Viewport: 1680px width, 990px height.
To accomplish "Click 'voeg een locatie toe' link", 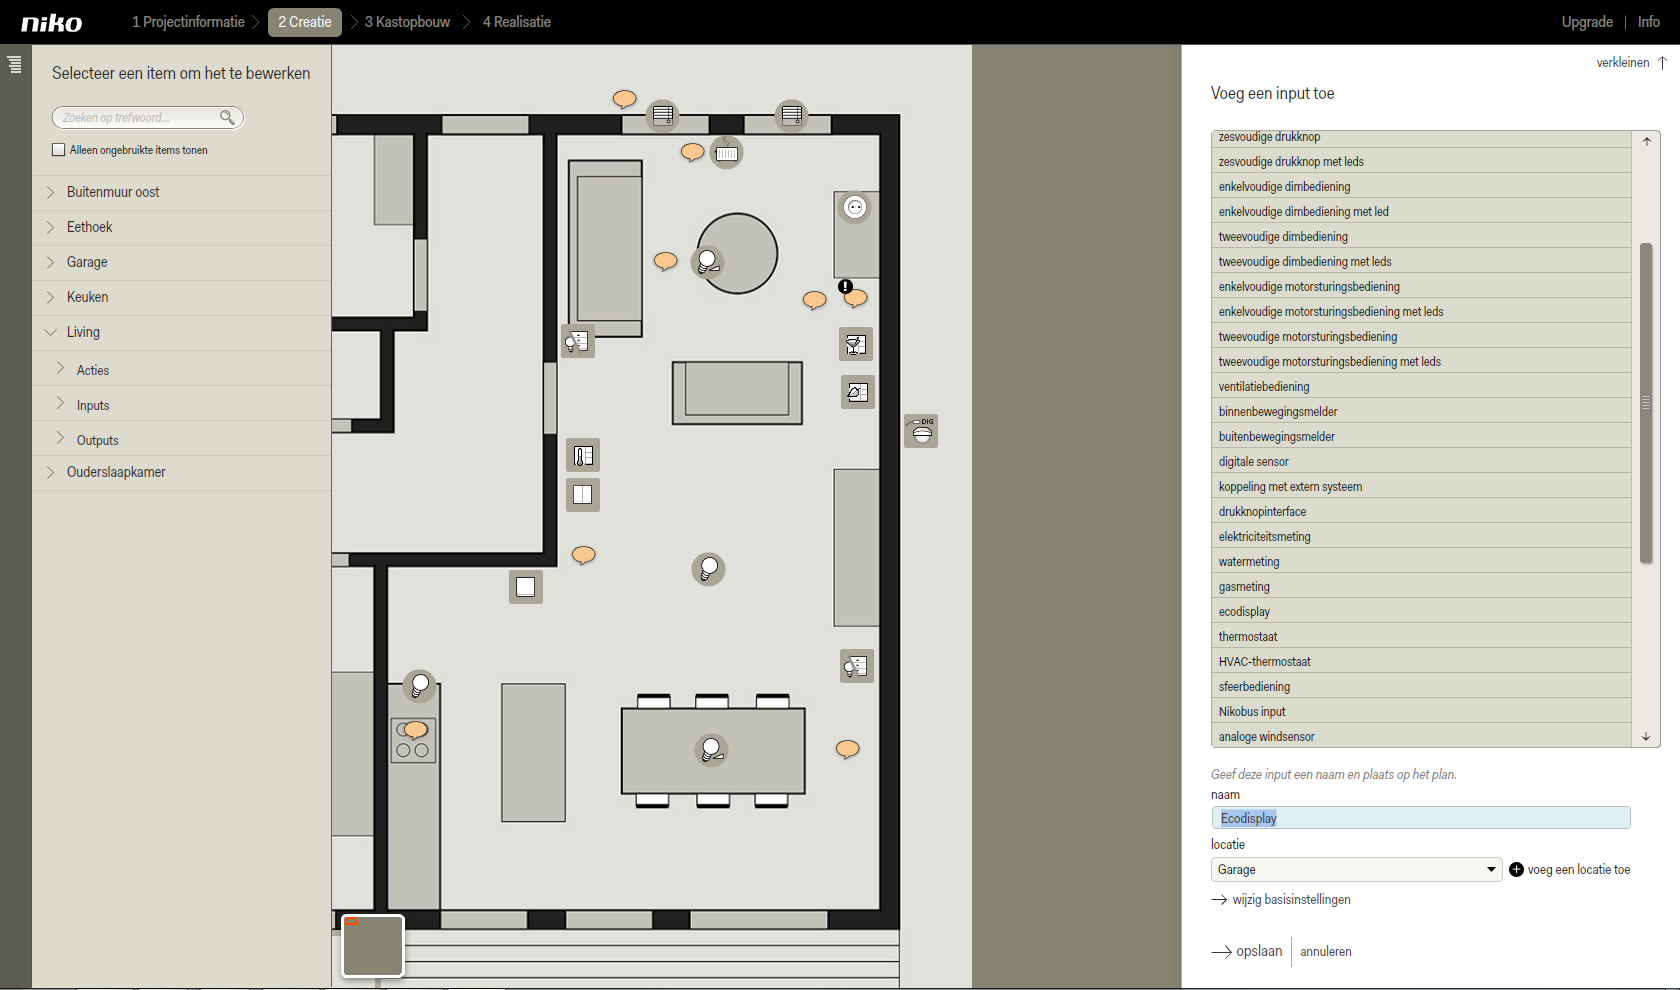I will (1570, 870).
